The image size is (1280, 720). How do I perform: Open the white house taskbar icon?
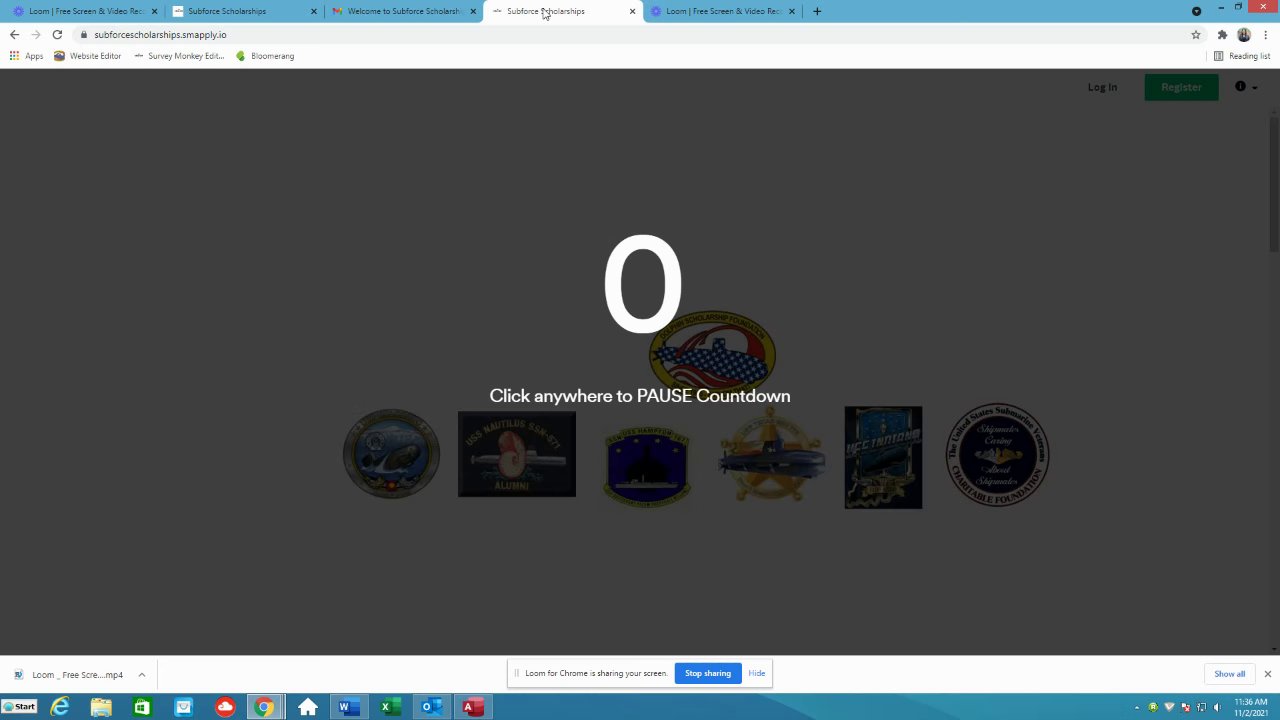(307, 707)
